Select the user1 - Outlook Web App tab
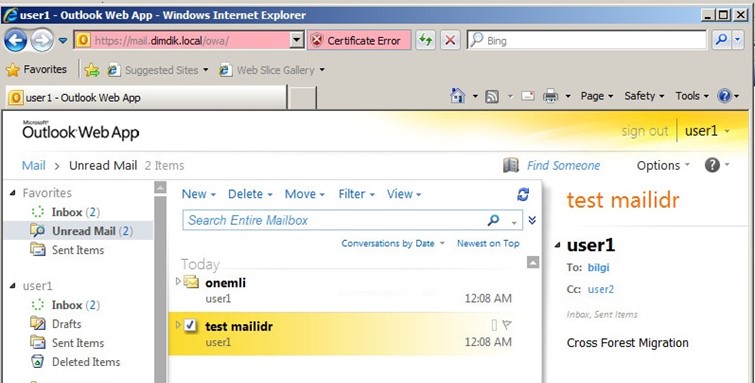The width and height of the screenshot is (755, 383). coord(146,98)
